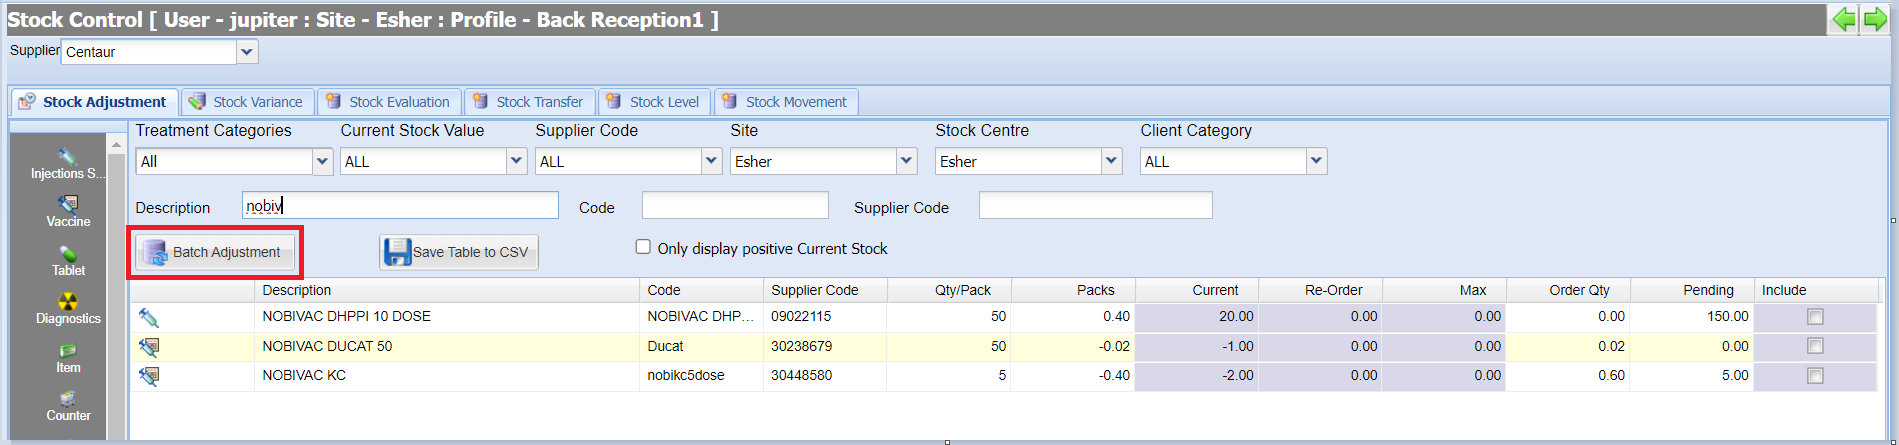Select Item category in sidebar
This screenshot has height=445, width=1899.
pos(68,358)
